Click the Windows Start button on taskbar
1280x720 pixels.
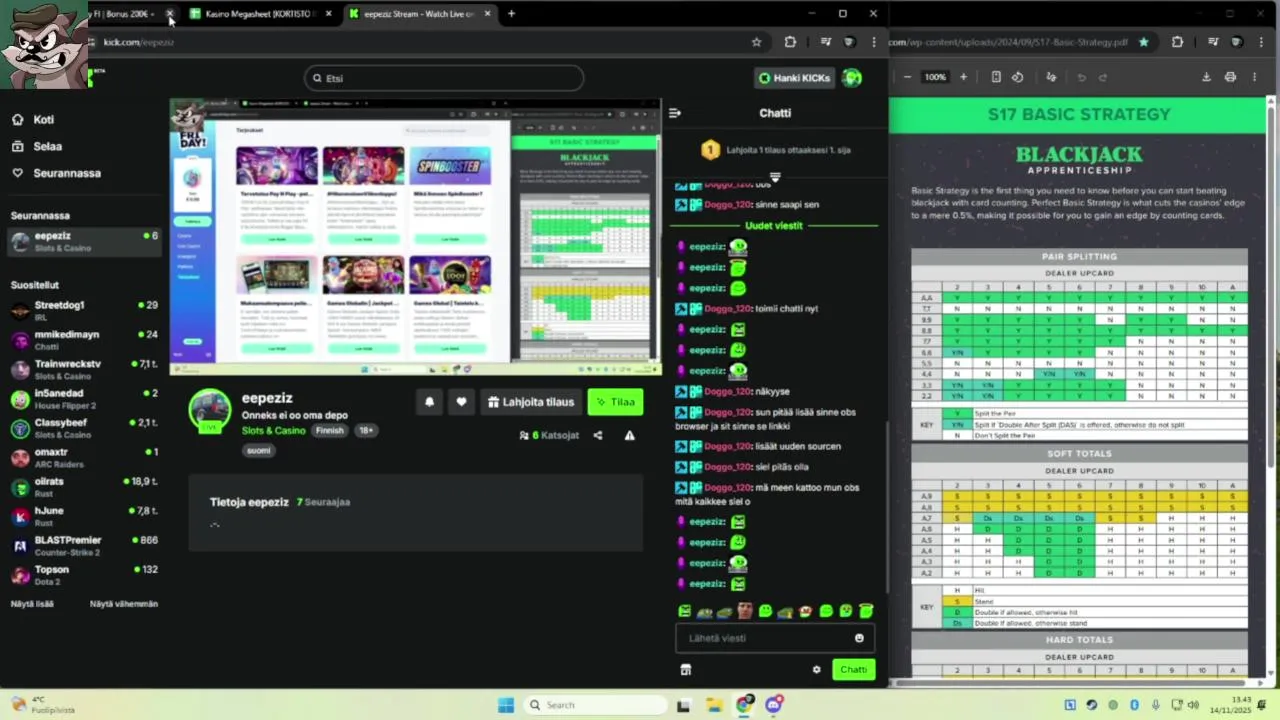pyautogui.click(x=506, y=705)
